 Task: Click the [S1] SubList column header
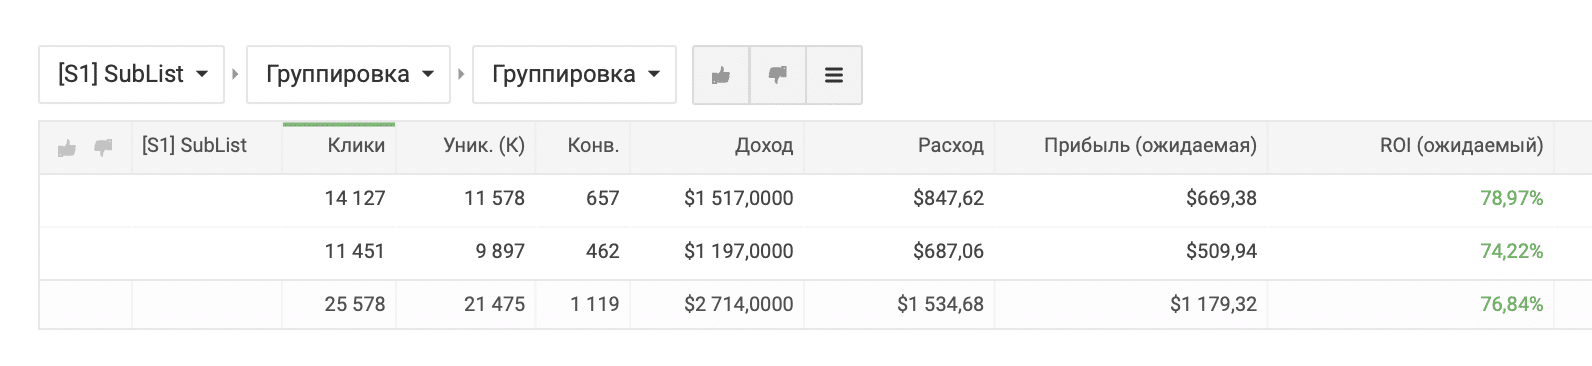point(195,146)
